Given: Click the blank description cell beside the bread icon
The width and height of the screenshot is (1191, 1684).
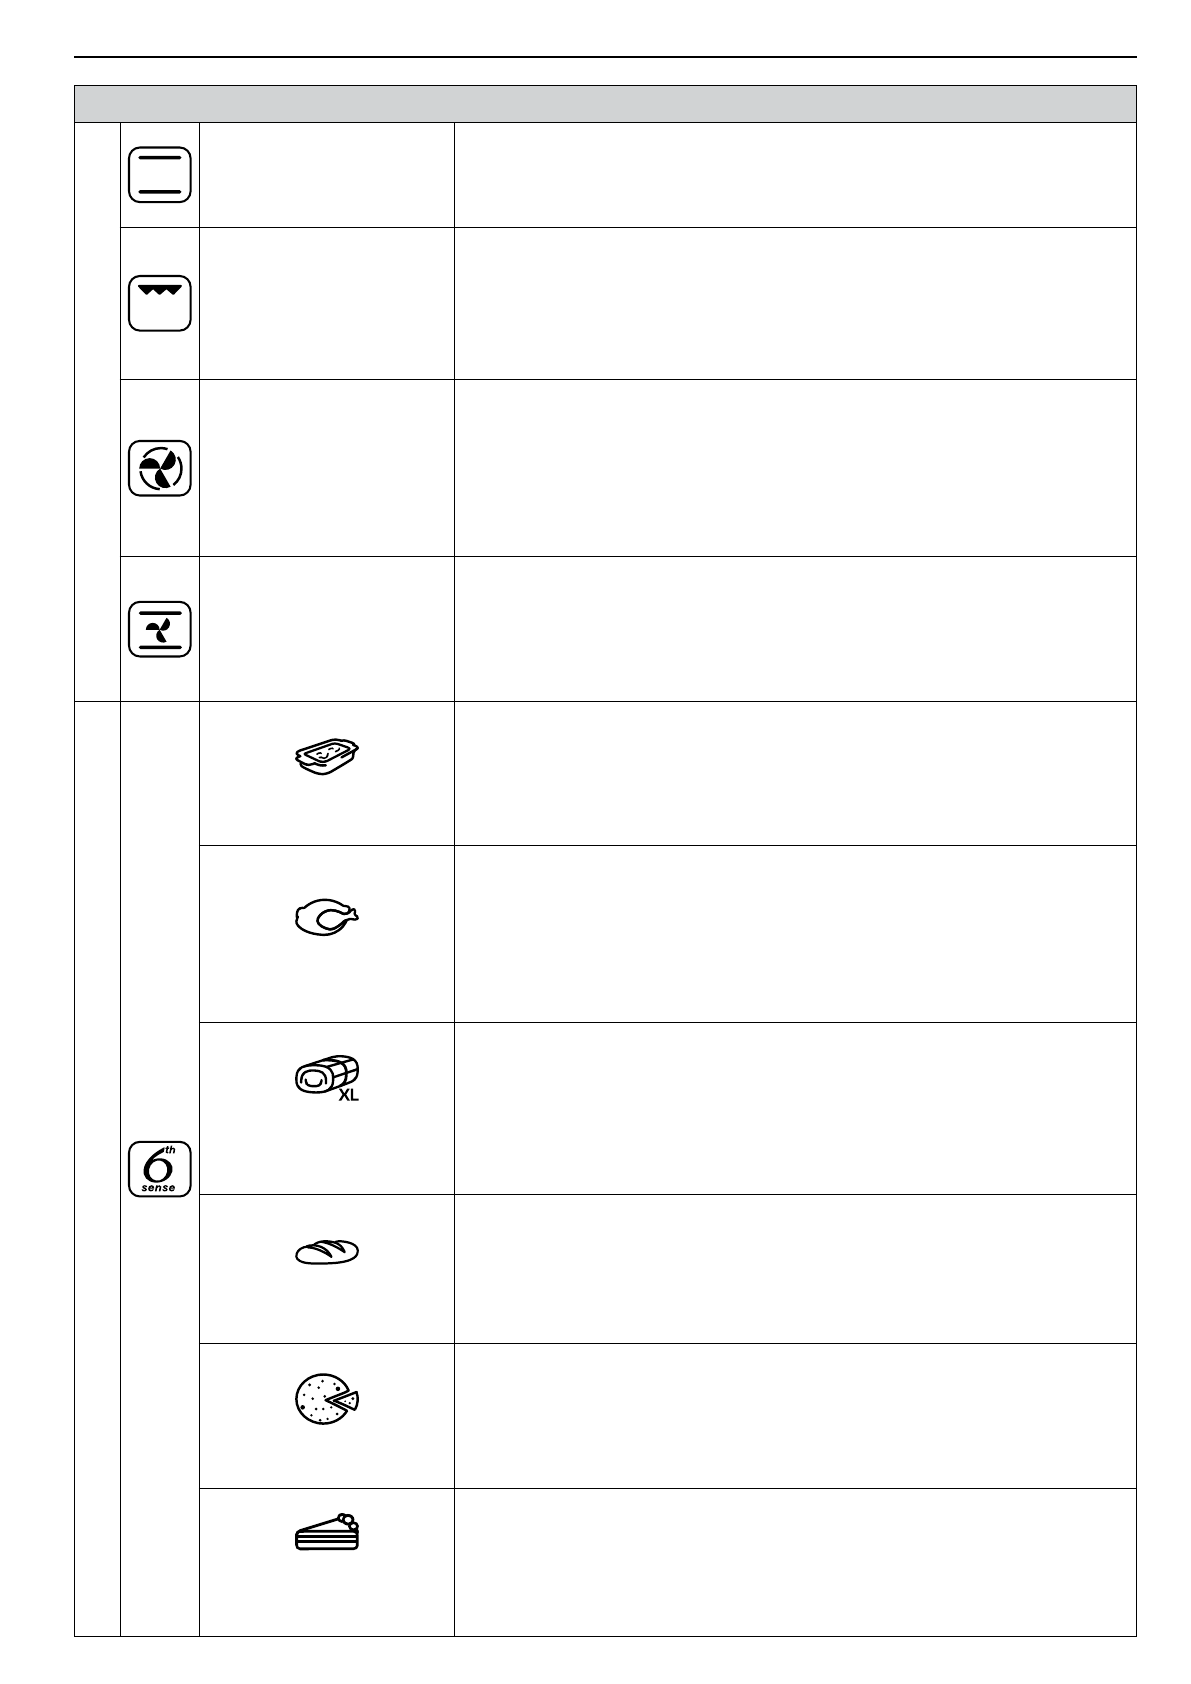Looking at the screenshot, I should tap(795, 1268).
